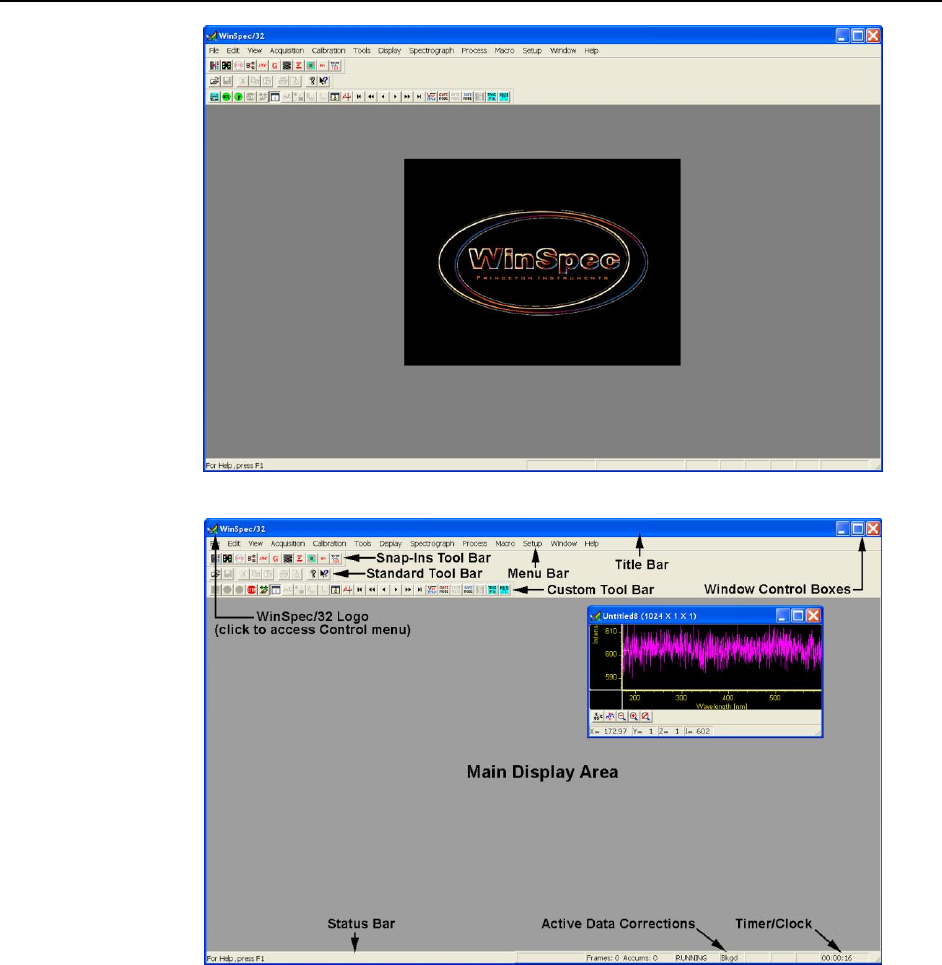Click fast forward frames button, upper window
This screenshot has height=965, width=942.
click(x=407, y=97)
